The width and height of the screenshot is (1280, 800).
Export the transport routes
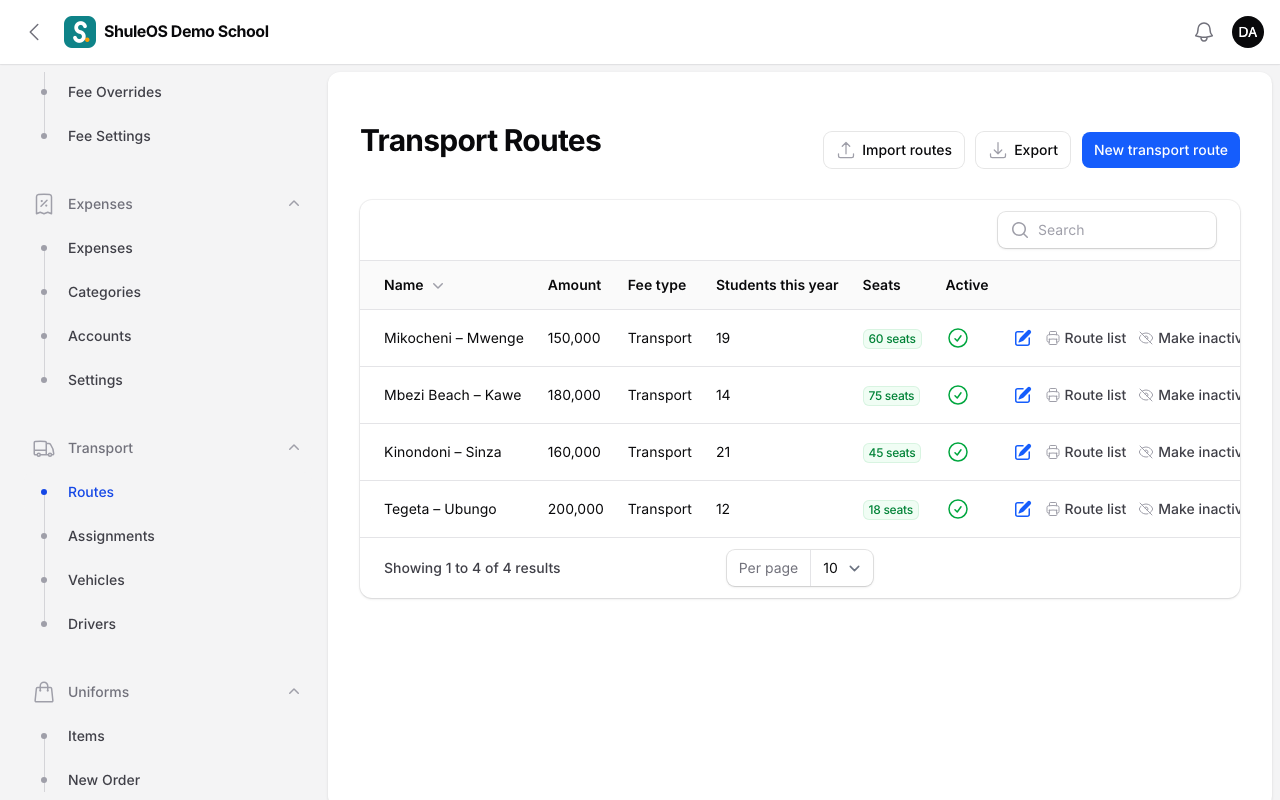pos(1023,150)
